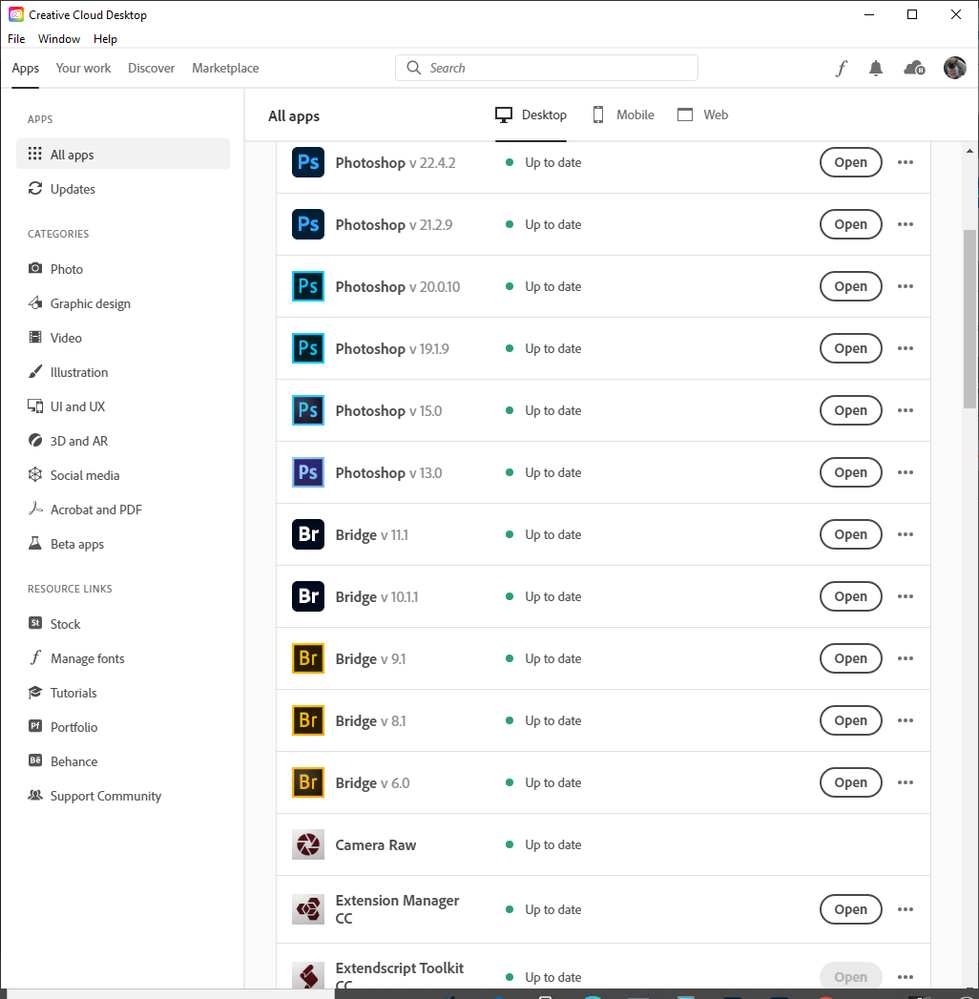Open Photoshop v 13.0
The height and width of the screenshot is (999, 979).
coord(850,472)
